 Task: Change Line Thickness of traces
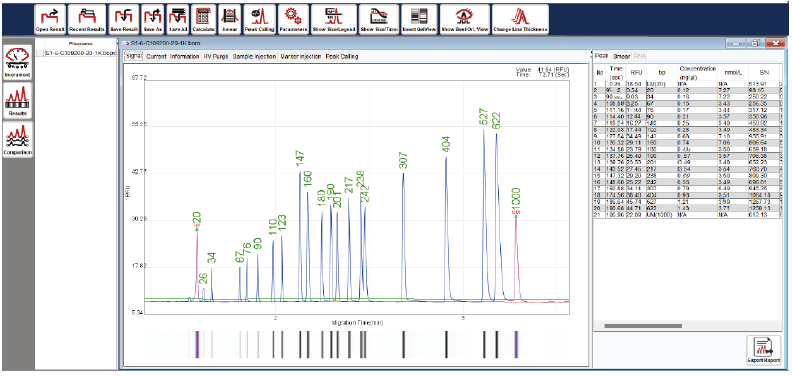coord(520,19)
